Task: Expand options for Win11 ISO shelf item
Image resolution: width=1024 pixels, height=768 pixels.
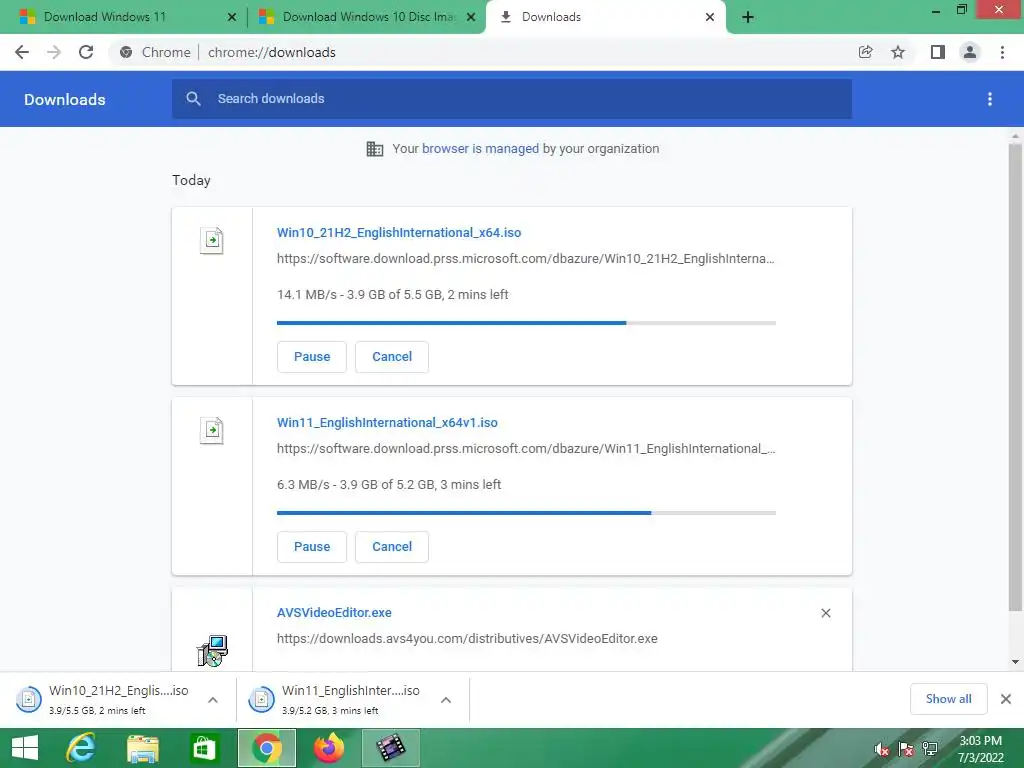Action: (x=446, y=700)
